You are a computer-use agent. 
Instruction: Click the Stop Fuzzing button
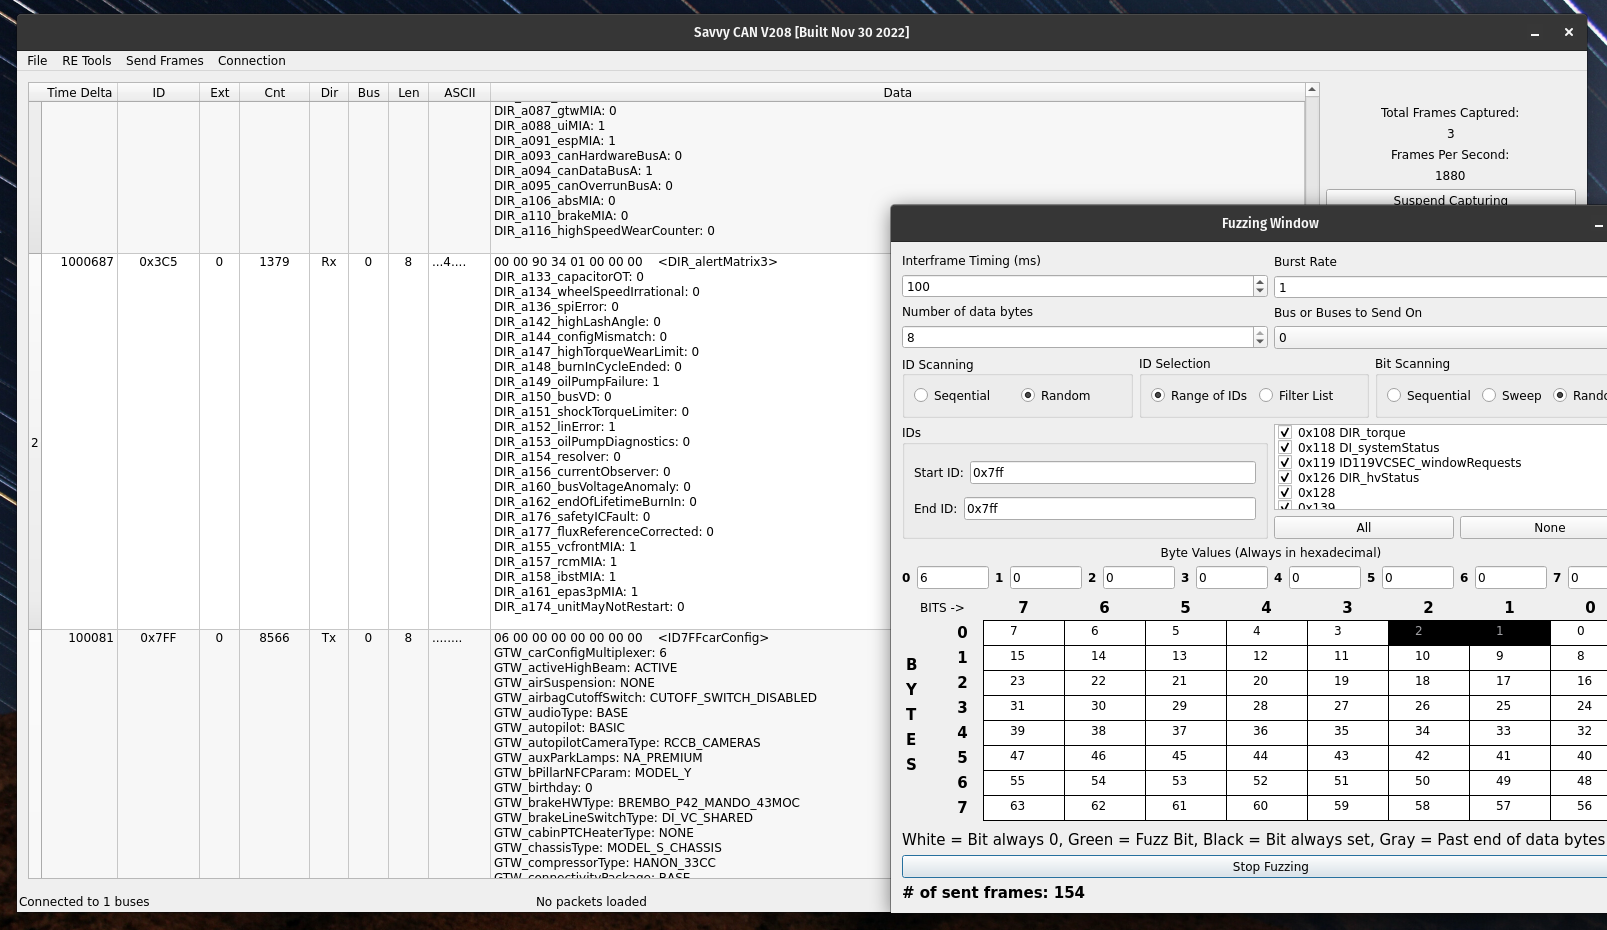(1269, 867)
